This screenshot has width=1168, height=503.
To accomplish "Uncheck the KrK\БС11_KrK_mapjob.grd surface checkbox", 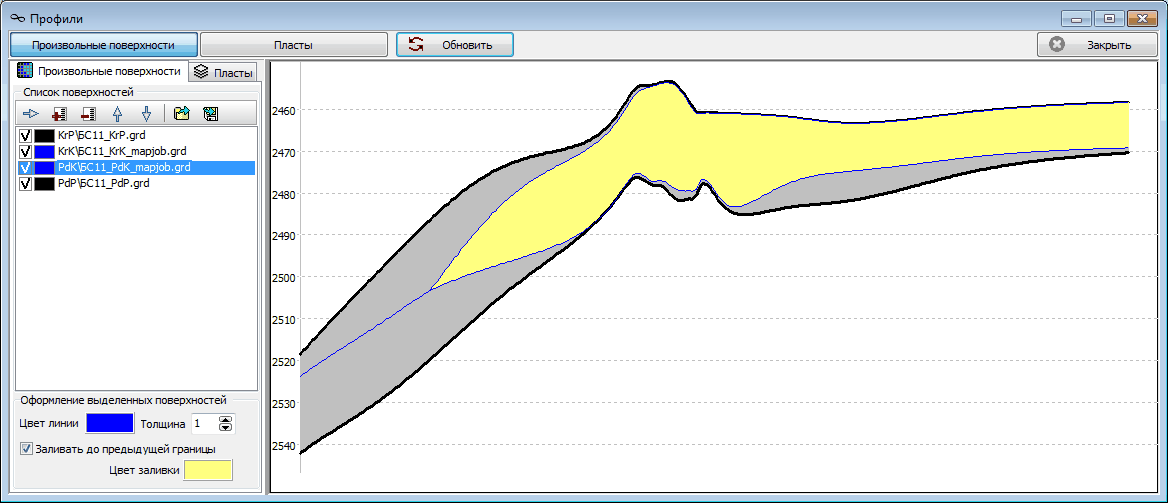I will click(25, 151).
